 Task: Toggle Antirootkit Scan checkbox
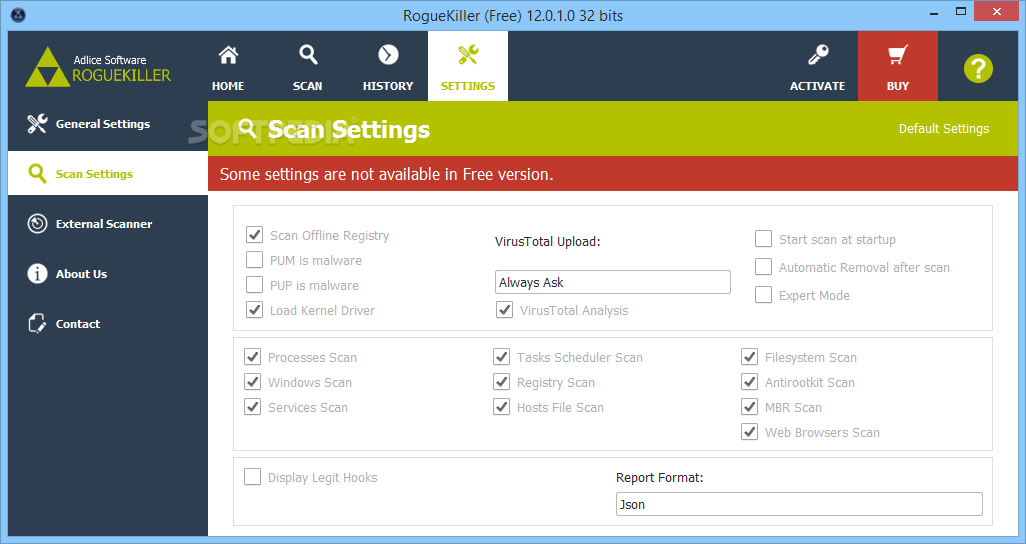(x=750, y=382)
